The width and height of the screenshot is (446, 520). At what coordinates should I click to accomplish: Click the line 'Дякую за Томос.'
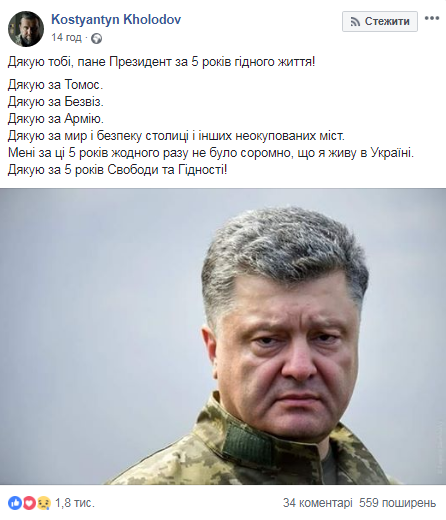coord(55,85)
